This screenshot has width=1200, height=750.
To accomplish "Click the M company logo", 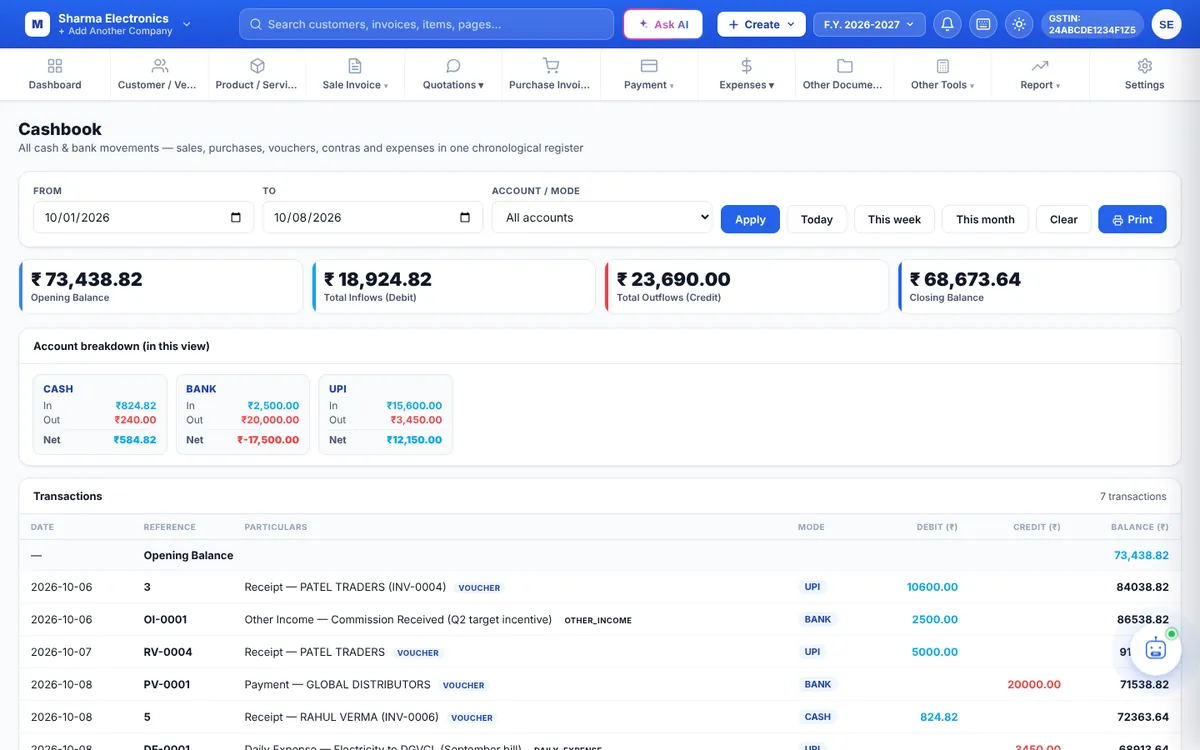I will click(37, 24).
